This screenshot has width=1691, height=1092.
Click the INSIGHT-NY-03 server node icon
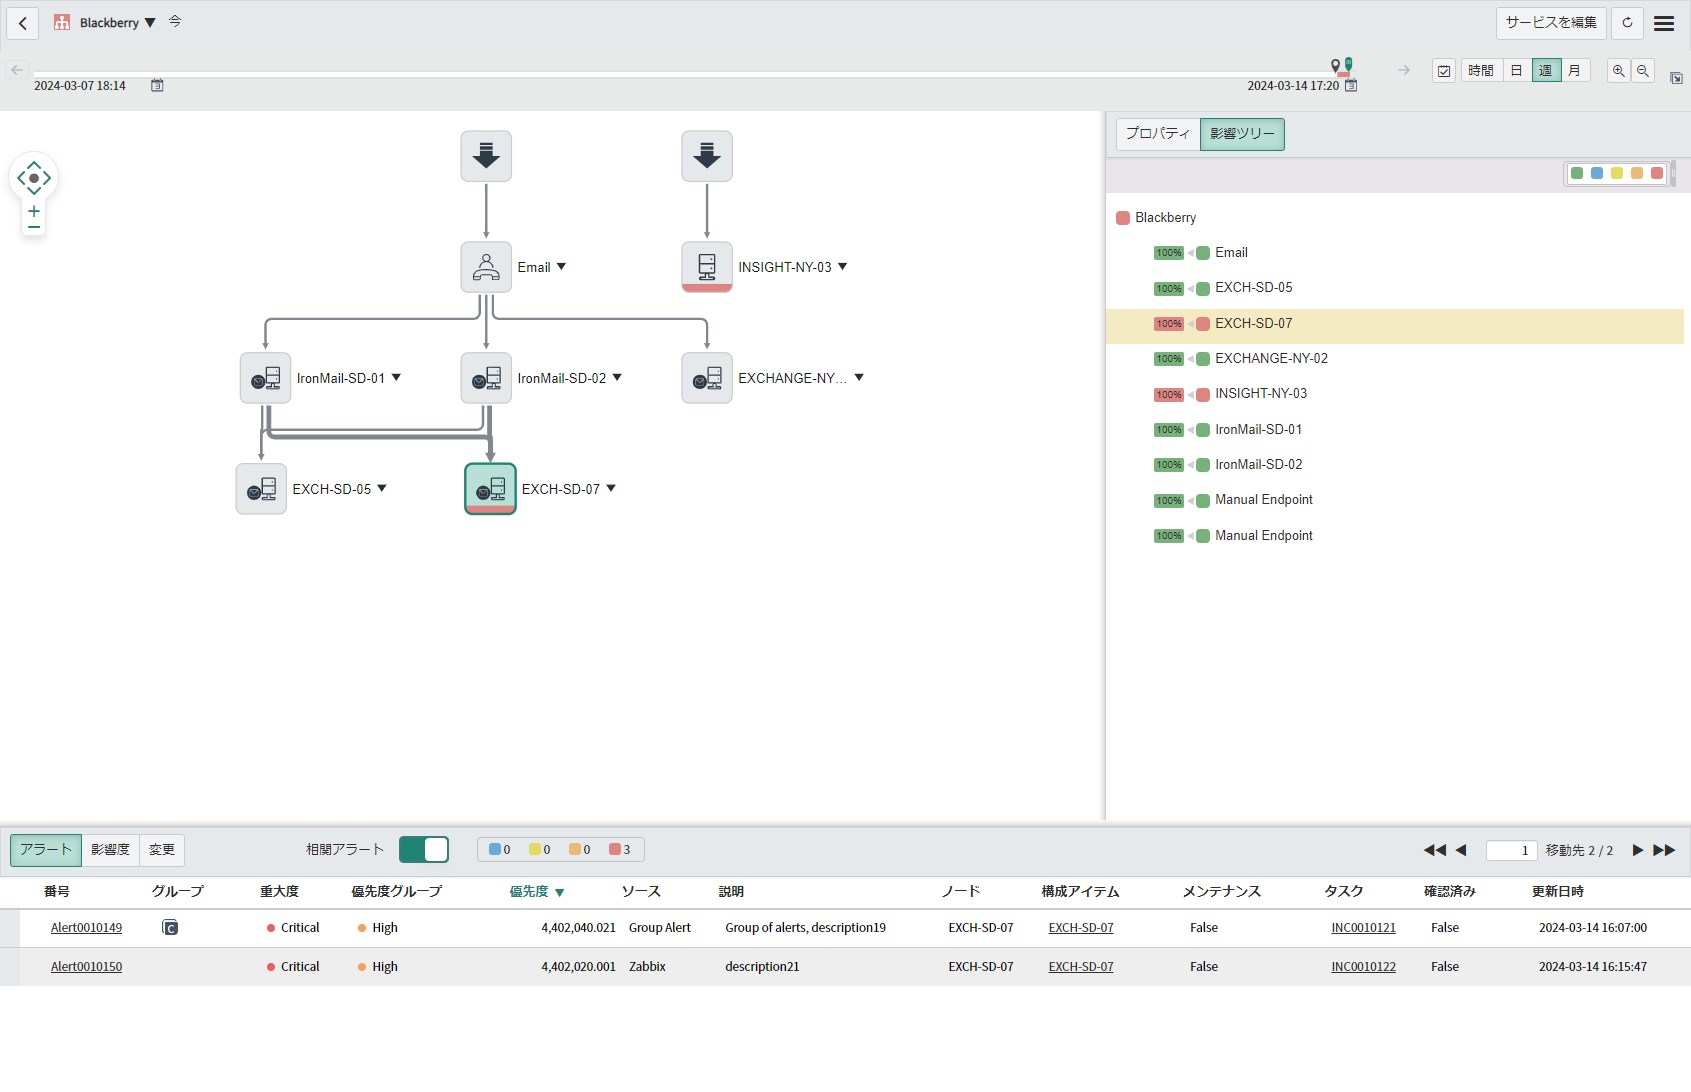707,267
